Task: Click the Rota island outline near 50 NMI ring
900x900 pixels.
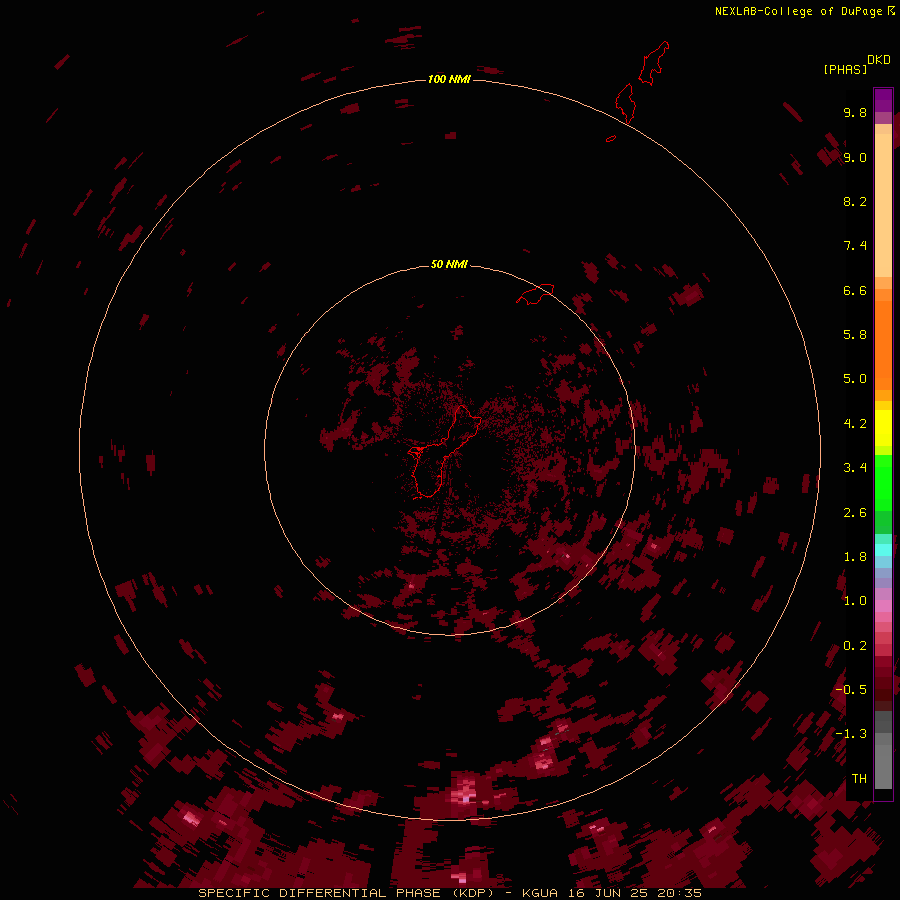Action: (x=536, y=293)
